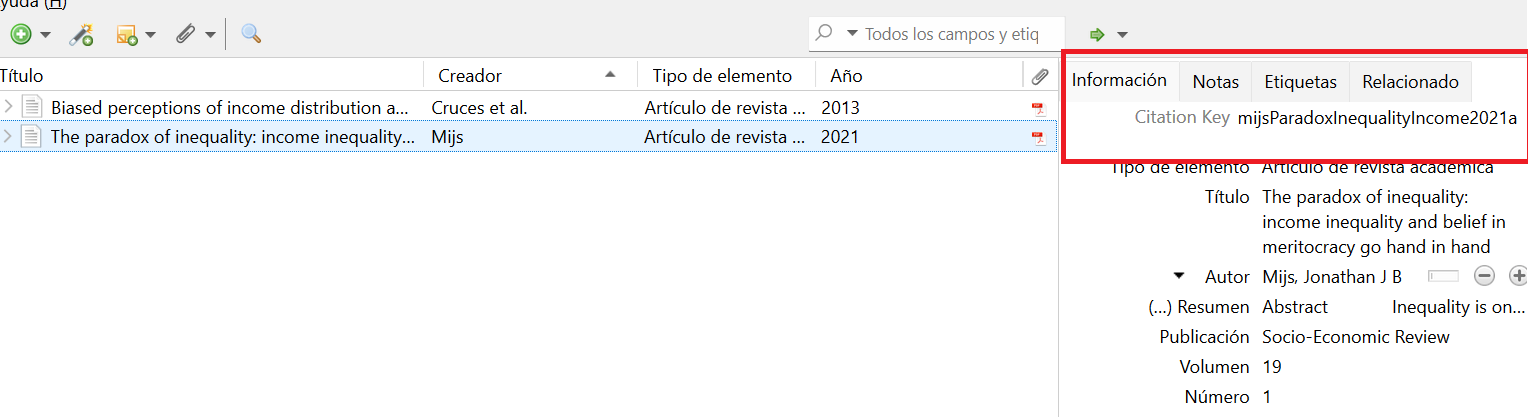The width and height of the screenshot is (1528, 417).
Task: Click the green New Item plus icon
Action: click(x=20, y=35)
